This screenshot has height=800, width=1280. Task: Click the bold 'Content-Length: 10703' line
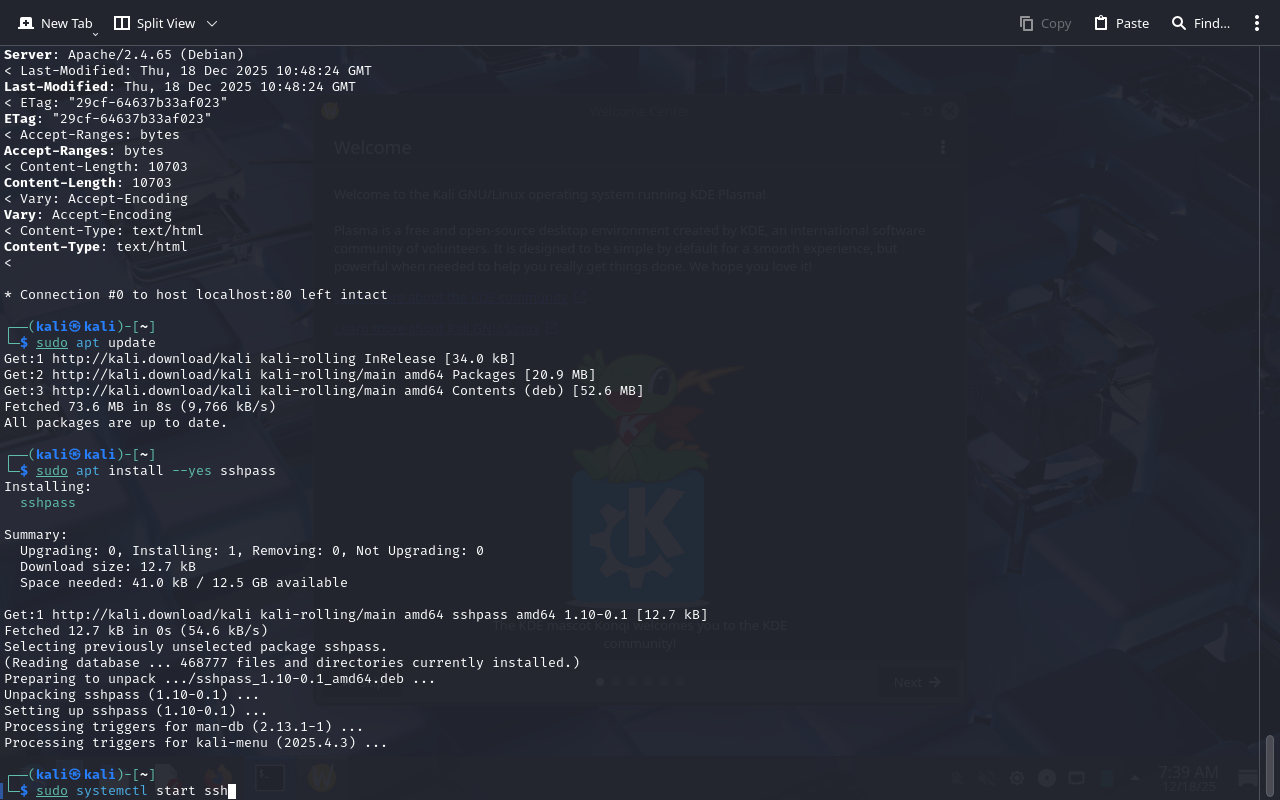point(88,183)
